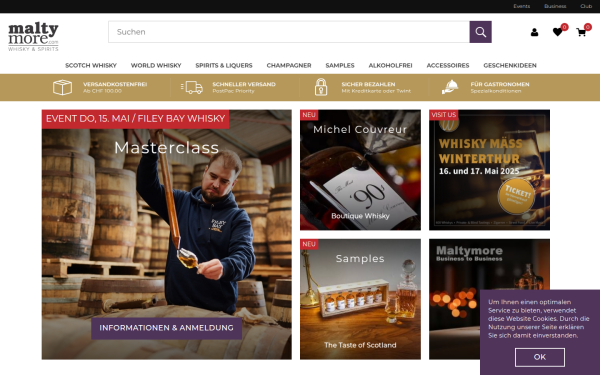Viewport: 600px width, 375px height.
Task: Click the Informationen & Anmeldung button
Action: click(x=166, y=328)
